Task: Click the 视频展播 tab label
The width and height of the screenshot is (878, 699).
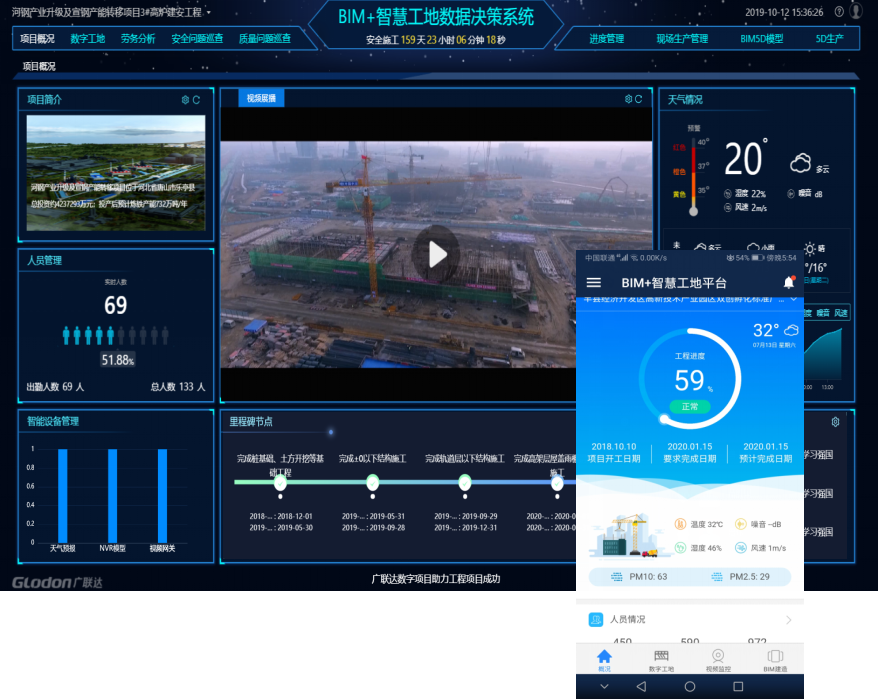Action: [261, 98]
